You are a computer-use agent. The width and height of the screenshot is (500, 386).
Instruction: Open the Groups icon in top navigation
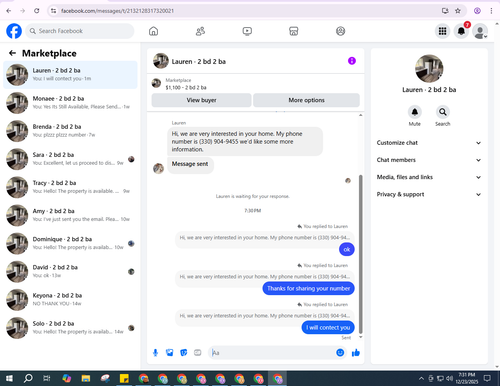(340, 31)
